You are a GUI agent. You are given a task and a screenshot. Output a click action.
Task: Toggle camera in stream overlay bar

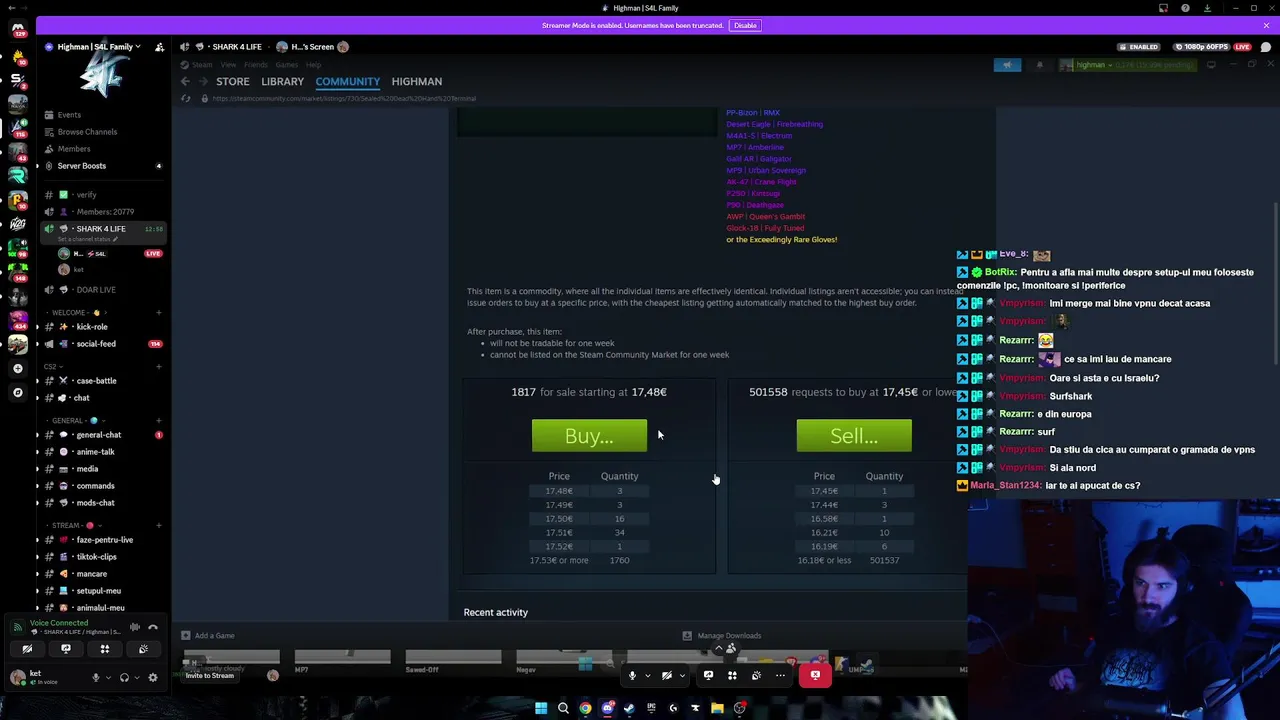667,676
